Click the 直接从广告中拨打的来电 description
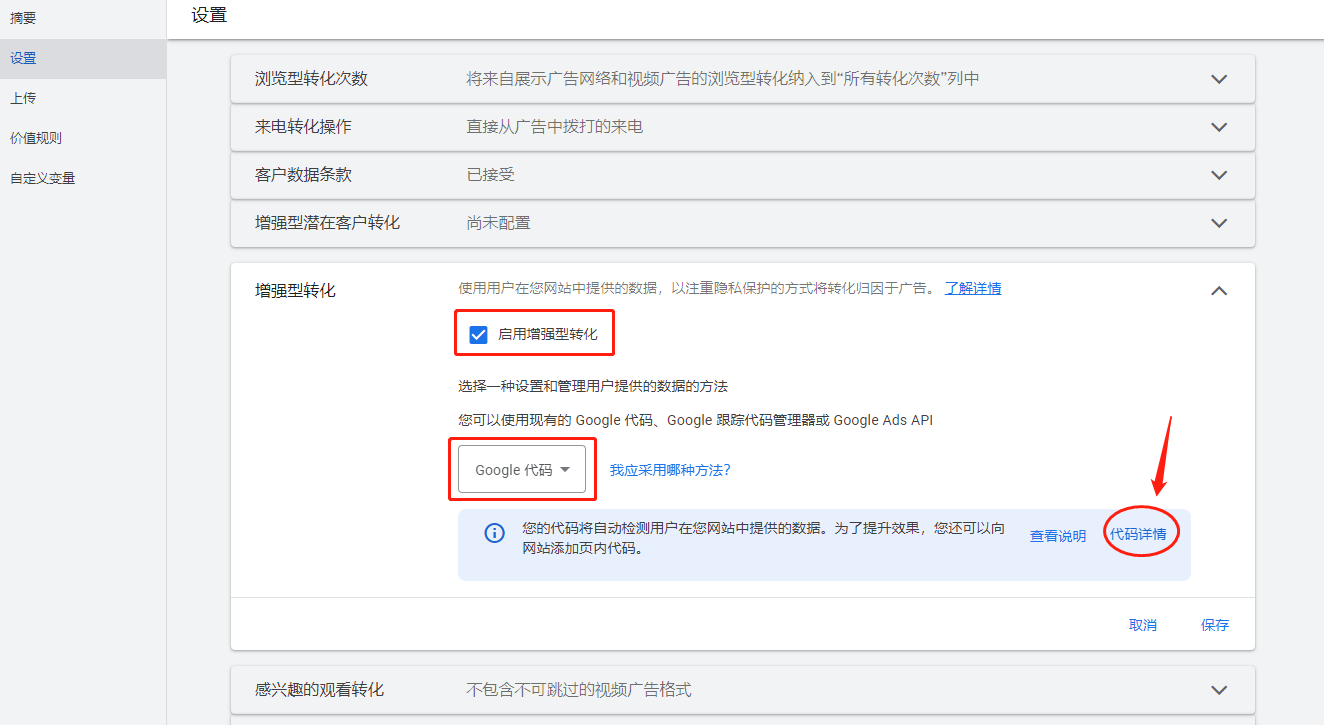The image size is (1324, 725). click(555, 127)
